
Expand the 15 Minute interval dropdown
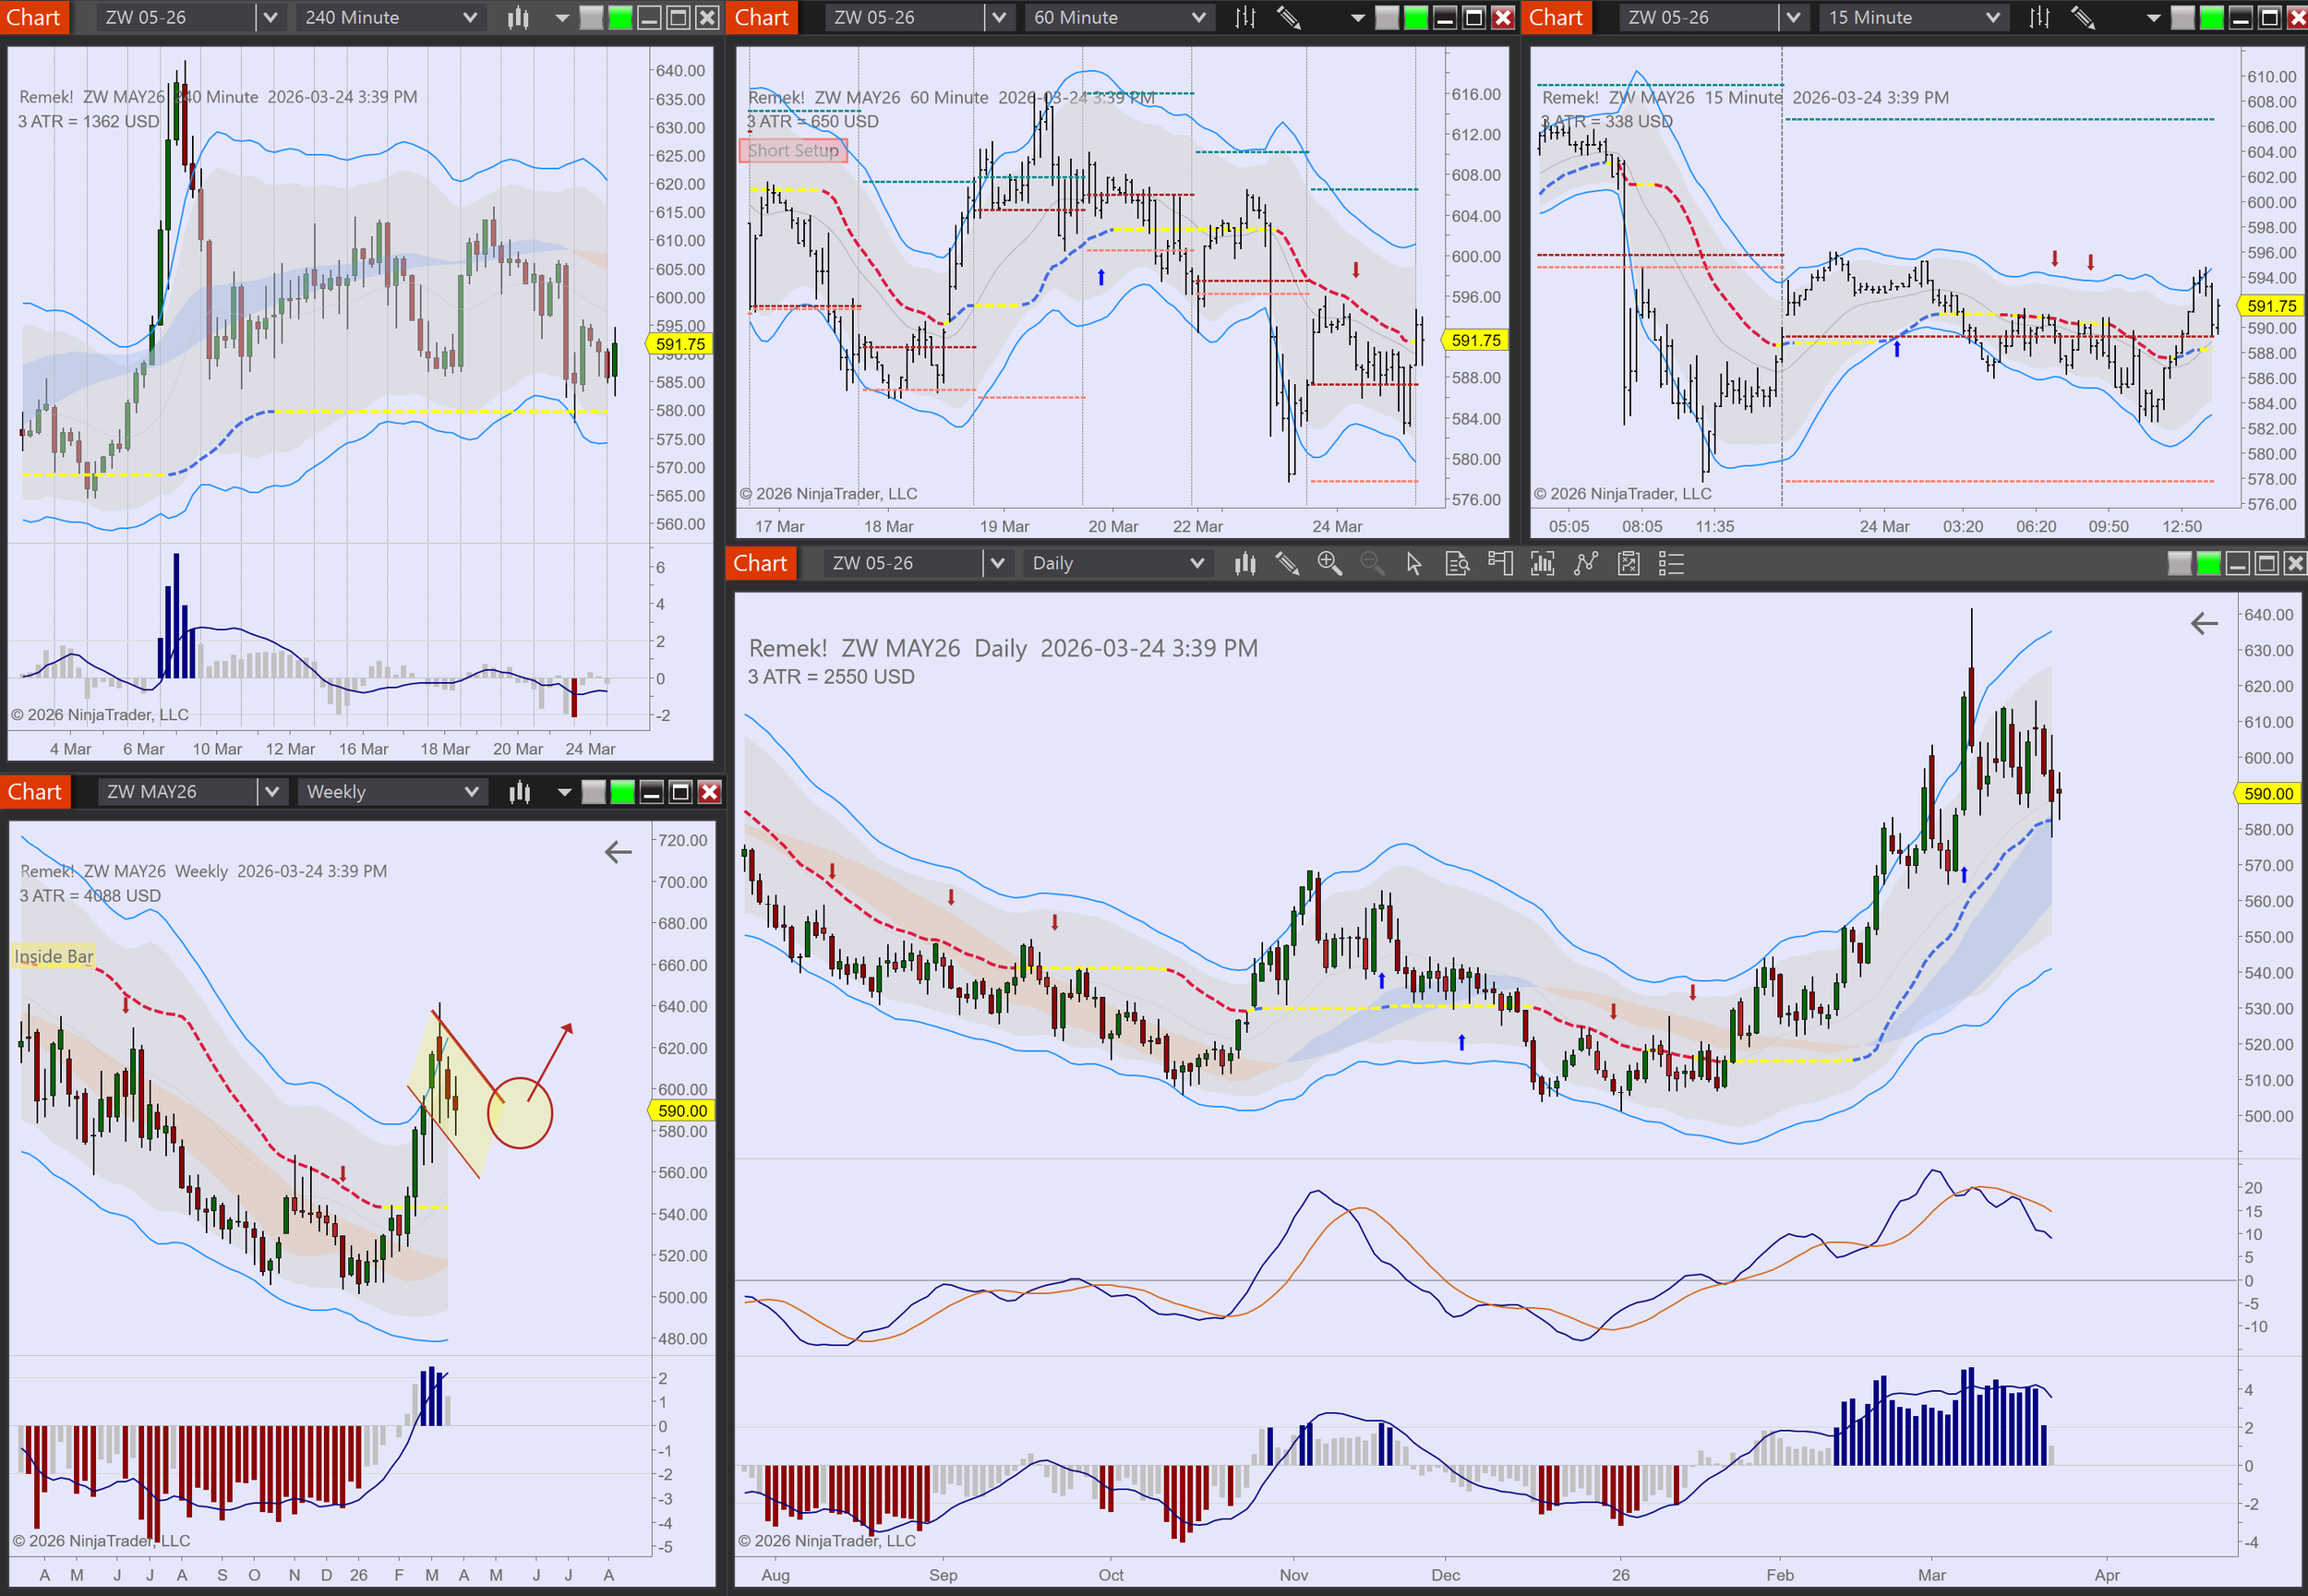coord(1992,17)
